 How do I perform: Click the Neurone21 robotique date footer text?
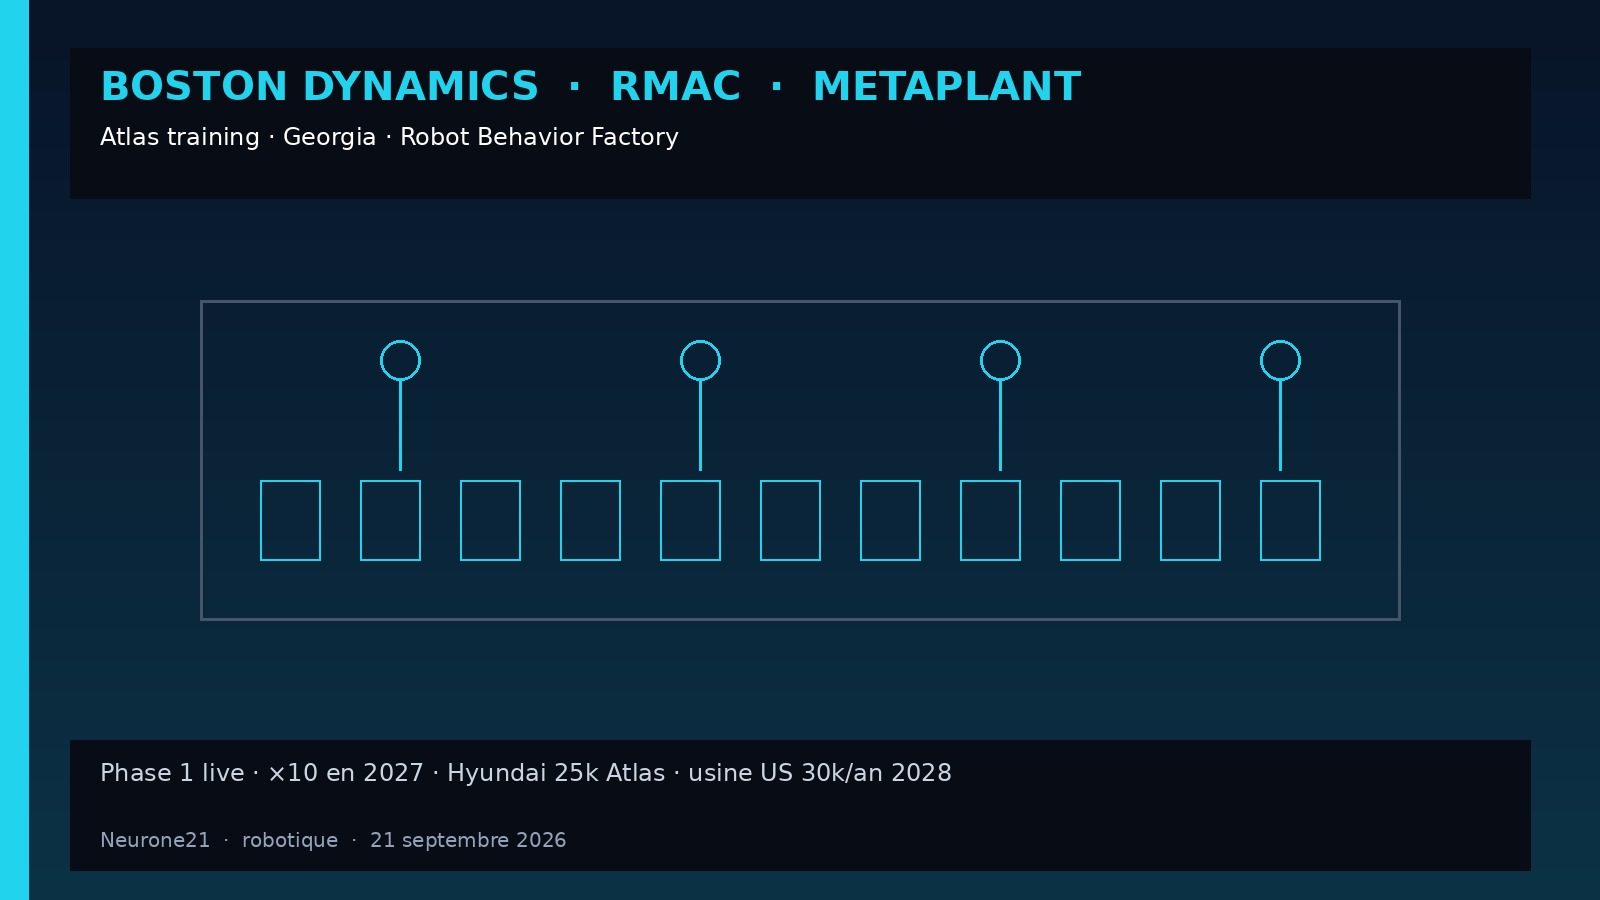[x=333, y=840]
